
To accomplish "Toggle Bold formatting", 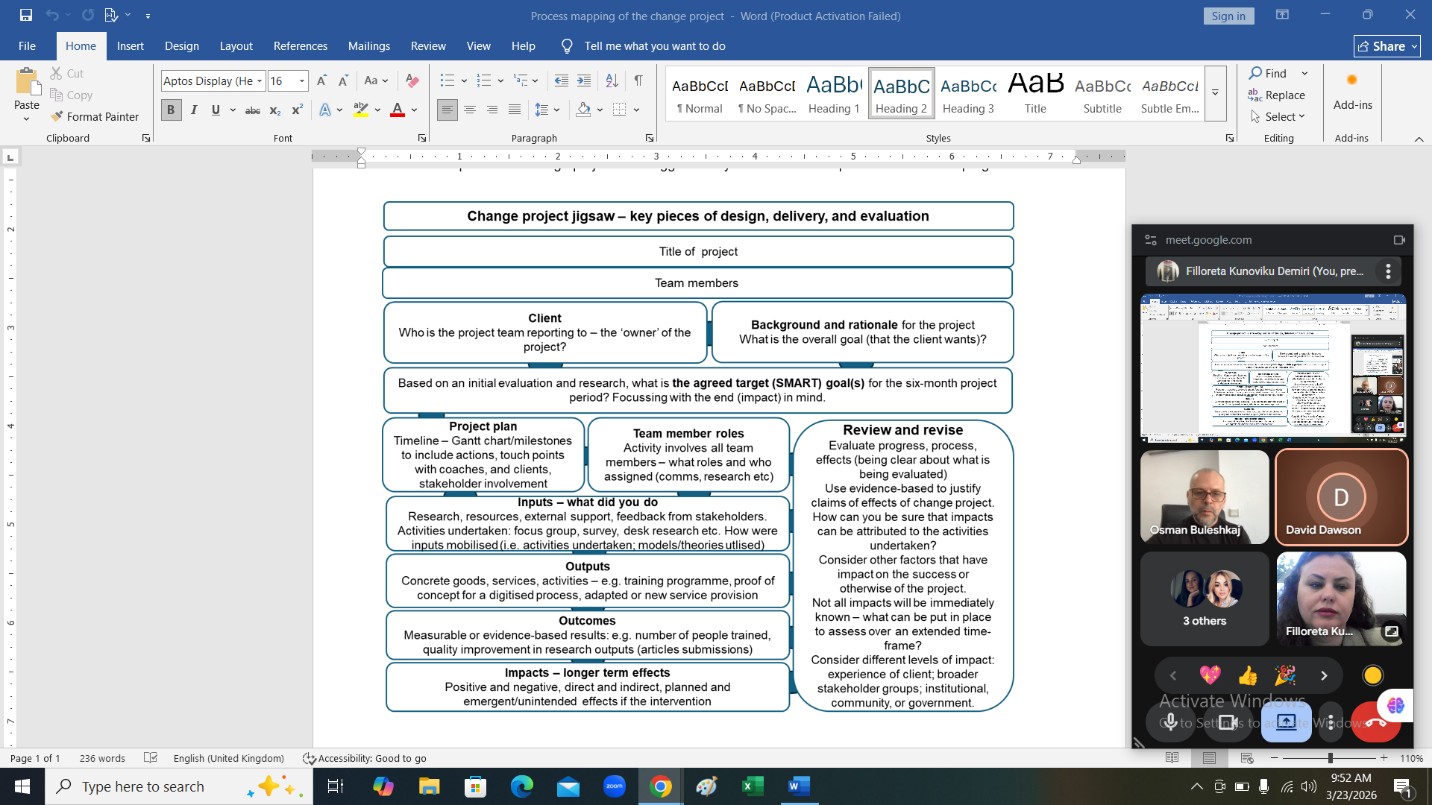I will click(x=171, y=110).
